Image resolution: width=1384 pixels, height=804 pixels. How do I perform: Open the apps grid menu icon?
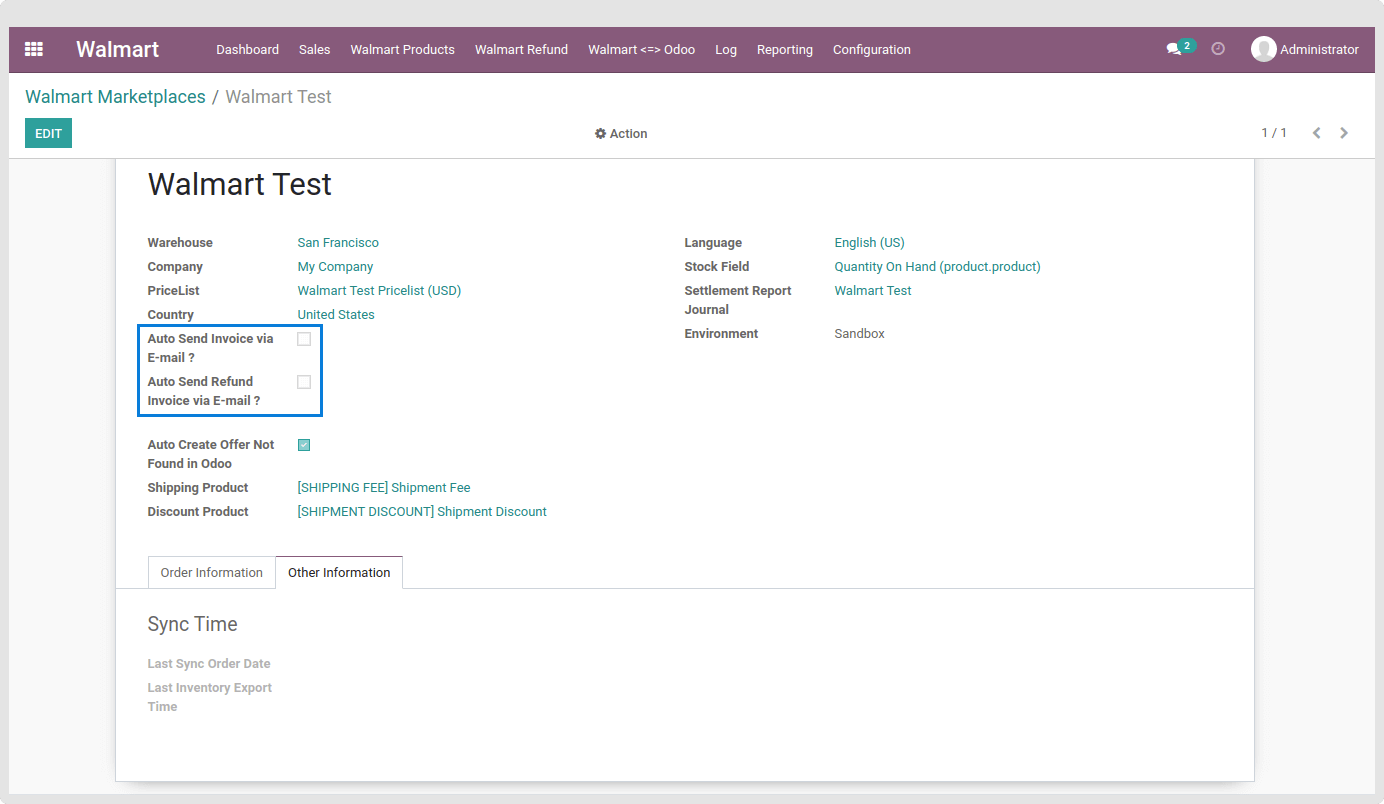pos(34,49)
